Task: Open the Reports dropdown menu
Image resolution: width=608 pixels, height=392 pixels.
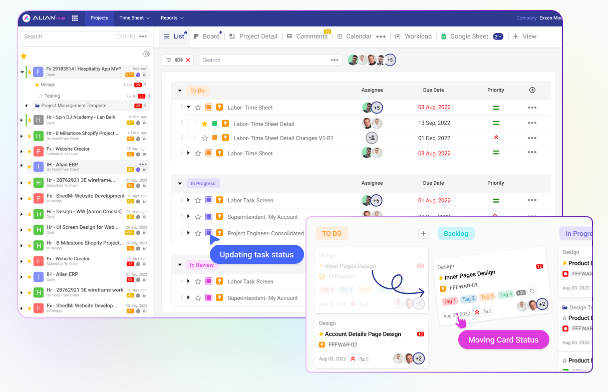Action: (x=171, y=18)
